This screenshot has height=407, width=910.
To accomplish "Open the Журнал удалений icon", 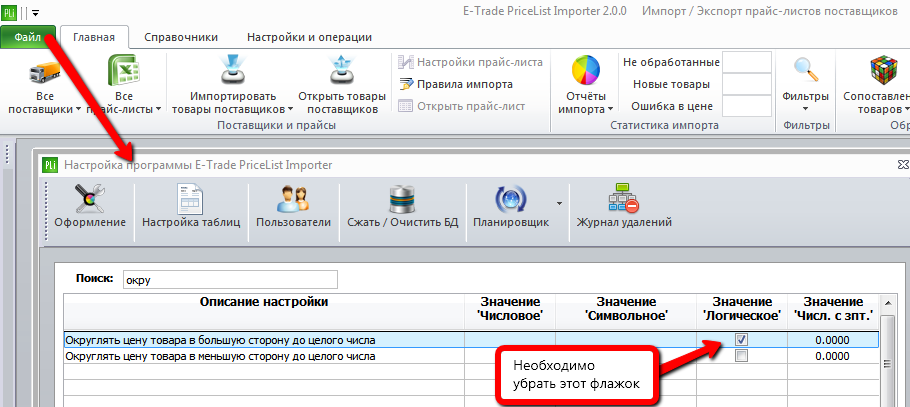I will point(624,199).
